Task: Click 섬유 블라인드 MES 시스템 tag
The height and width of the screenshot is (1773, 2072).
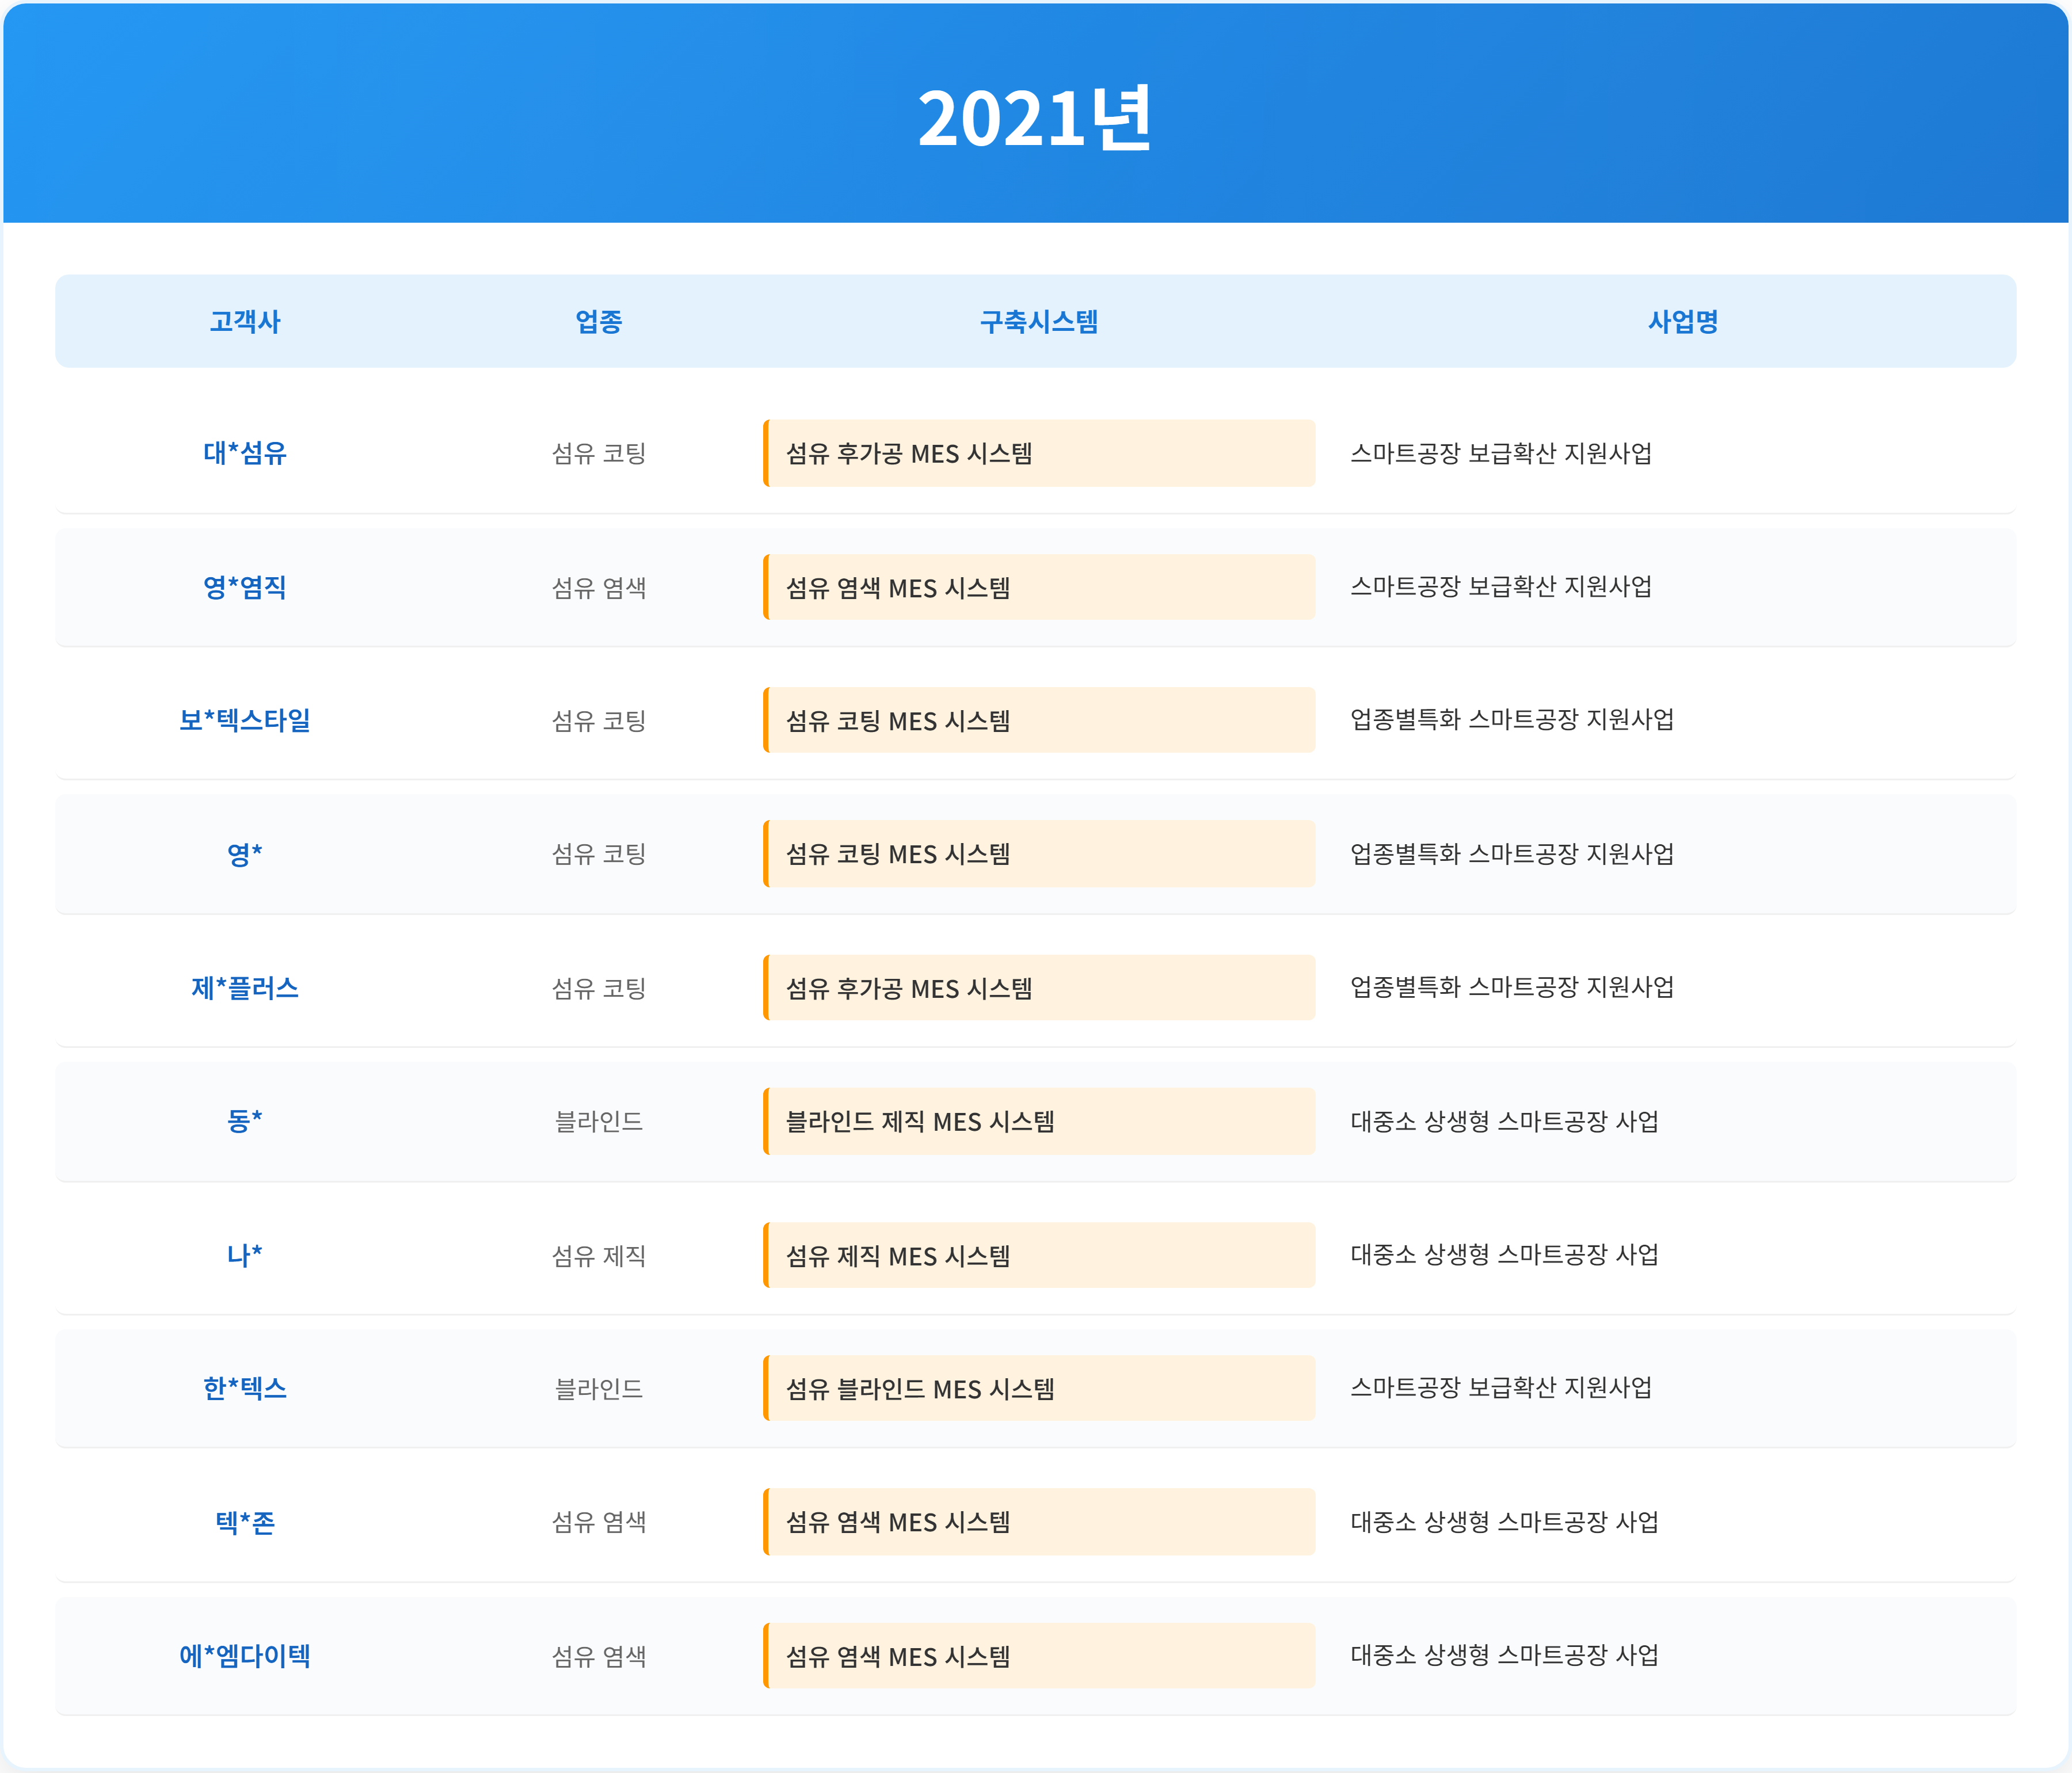Action: [920, 1388]
